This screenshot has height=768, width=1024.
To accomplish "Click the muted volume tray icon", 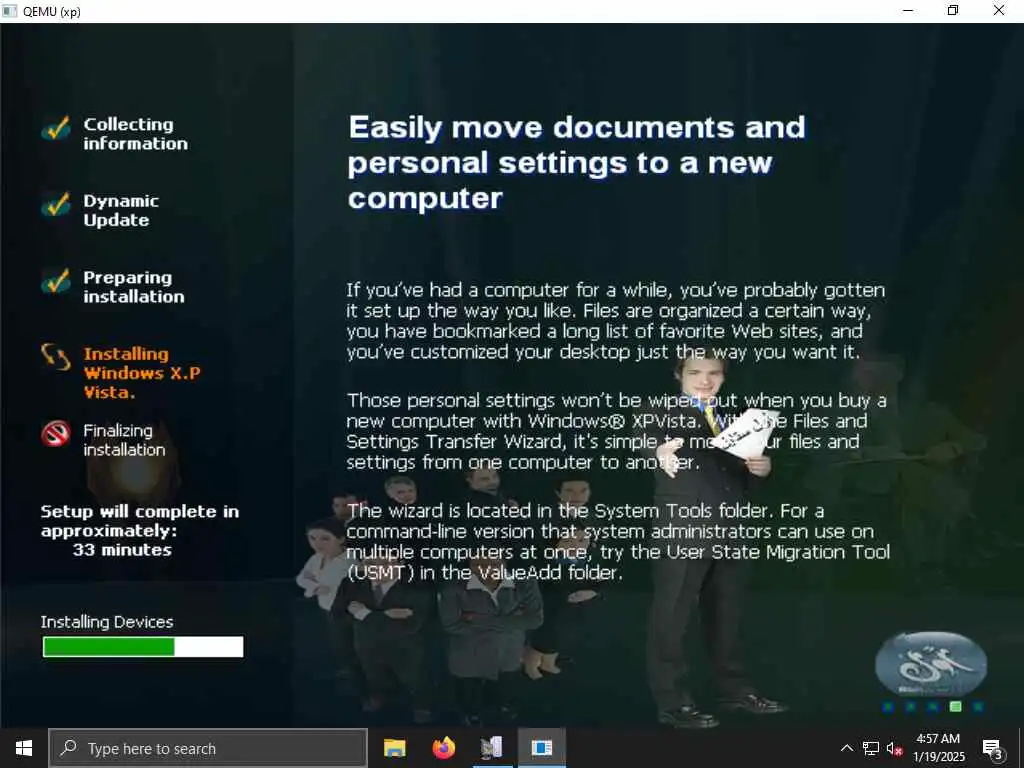I will point(894,748).
